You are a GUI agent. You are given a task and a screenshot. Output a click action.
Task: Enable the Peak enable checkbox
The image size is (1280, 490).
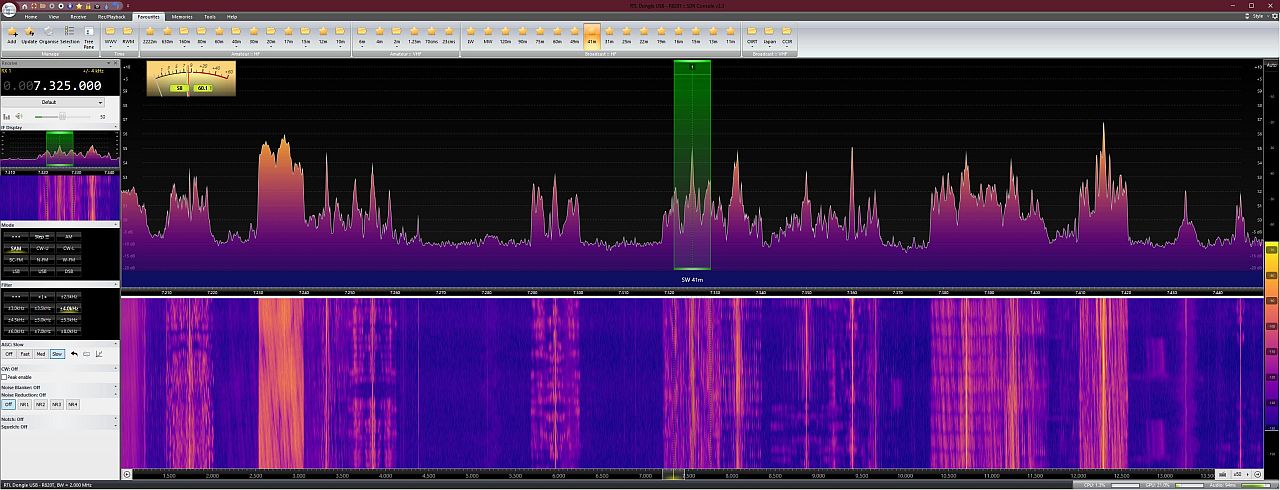[x=5, y=377]
